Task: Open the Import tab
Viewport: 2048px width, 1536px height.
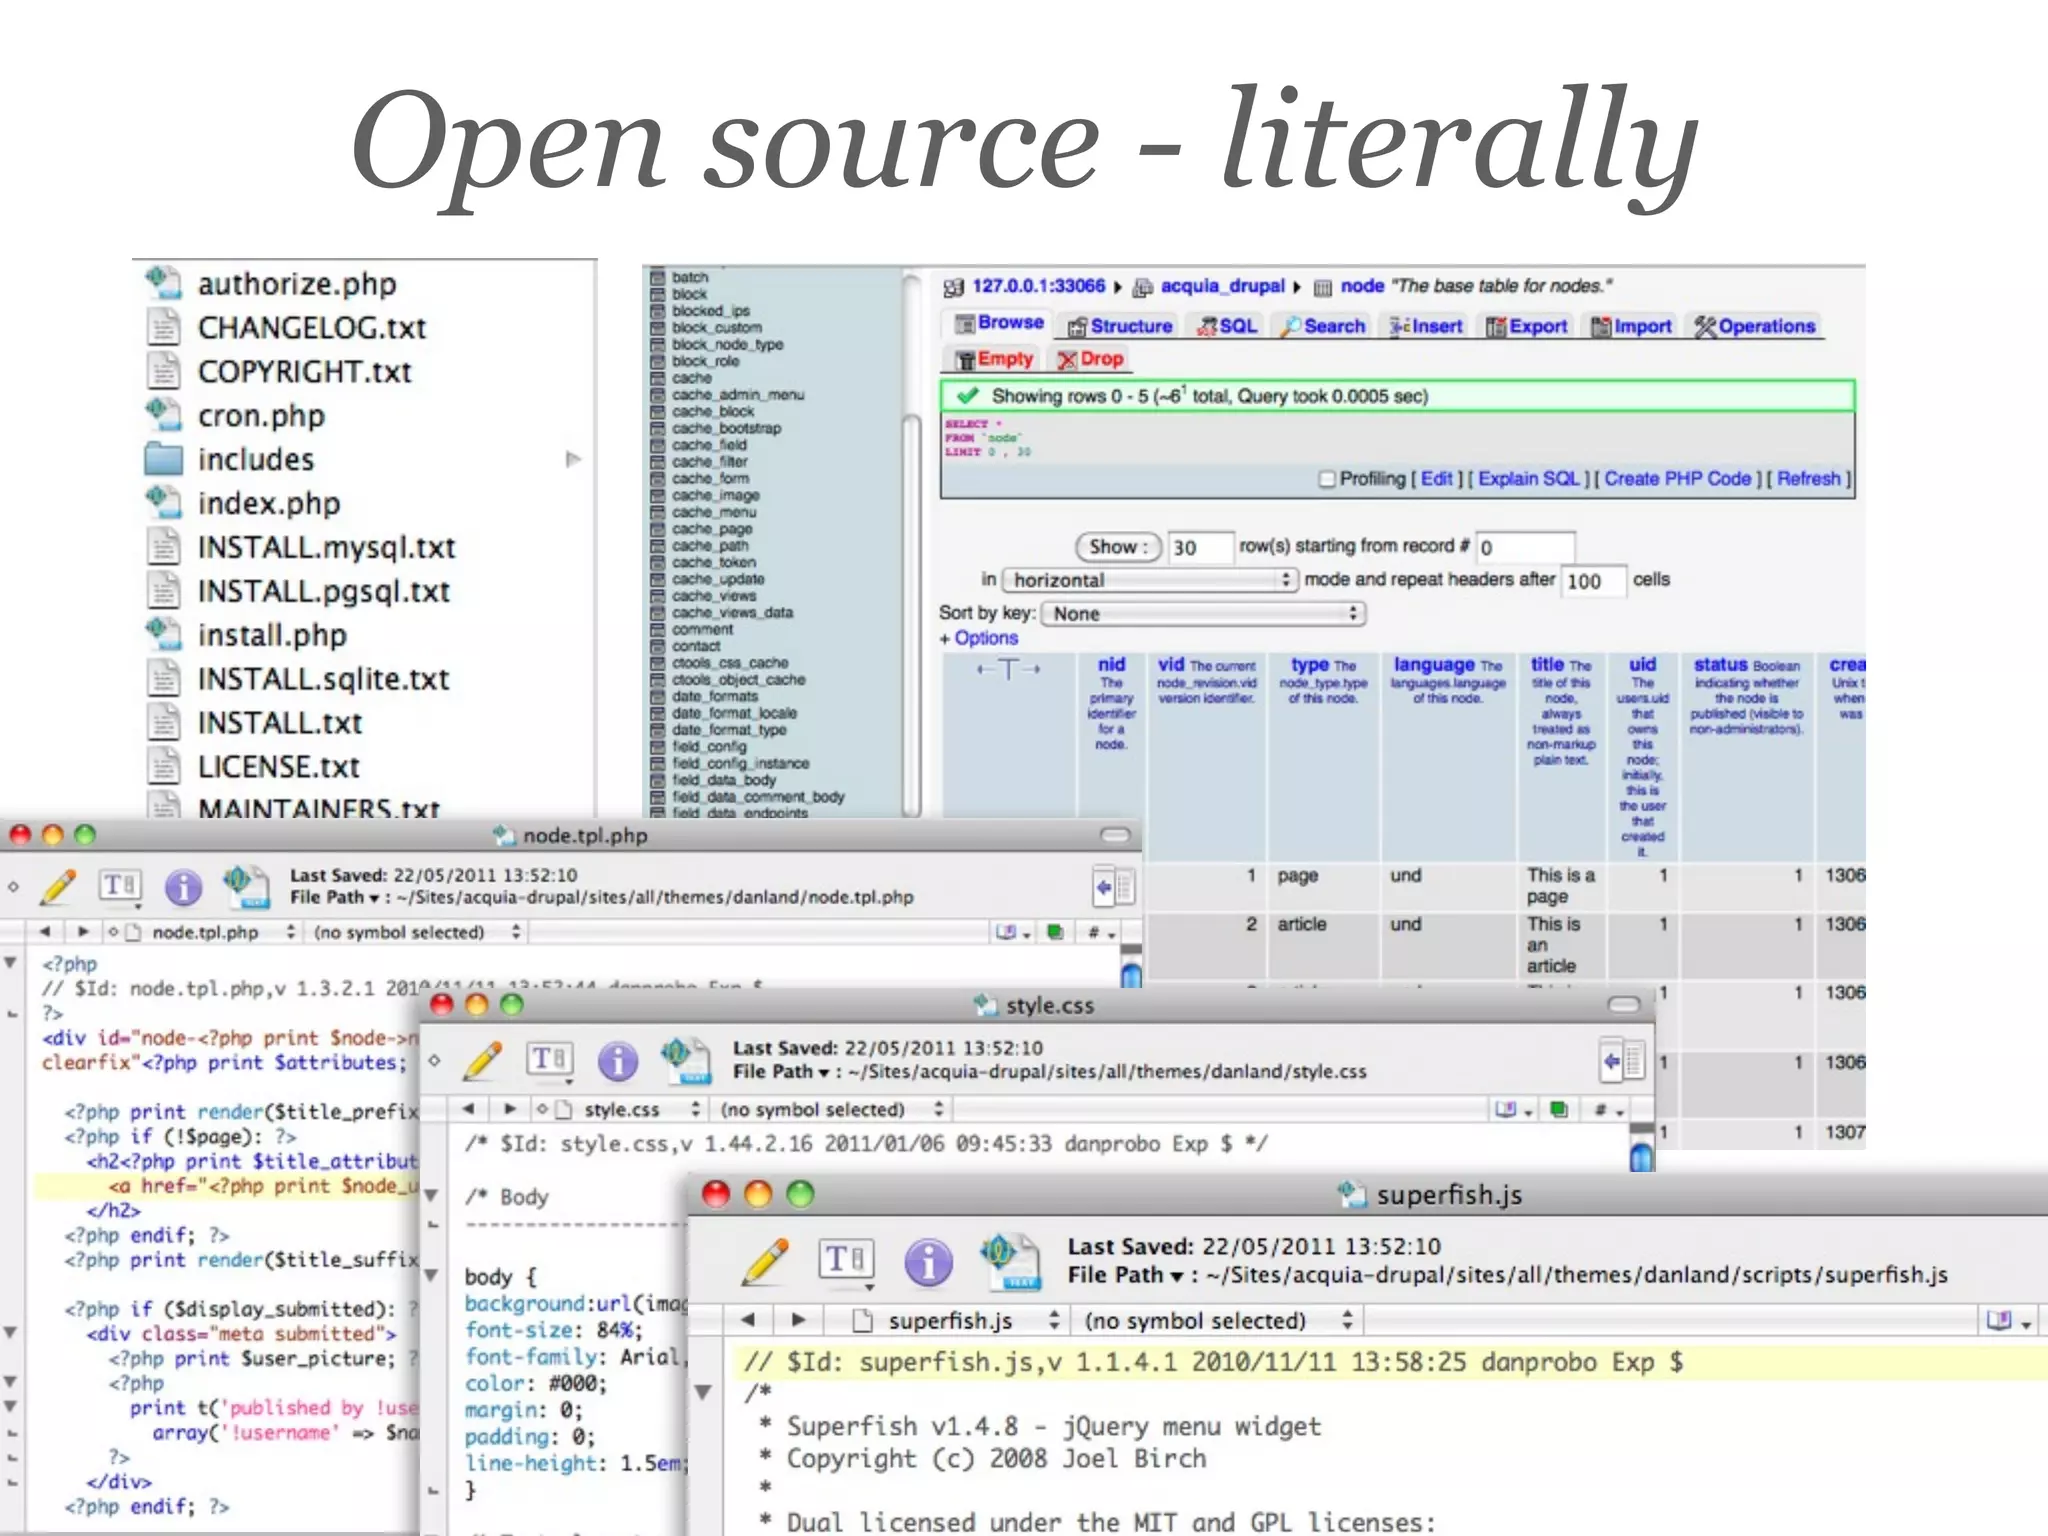Action: click(x=1631, y=326)
